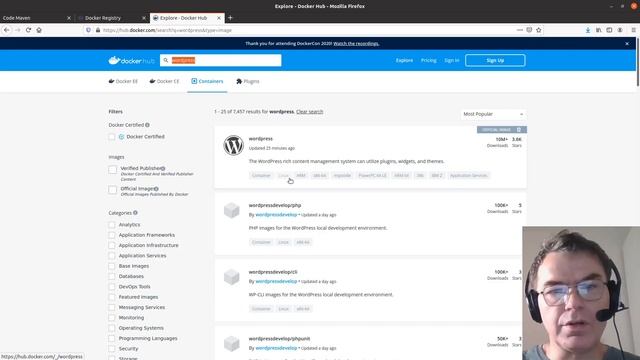Click wordpressdevelop publisher link under wordpressdevelop/php
640x360 pixels.
pos(276,215)
